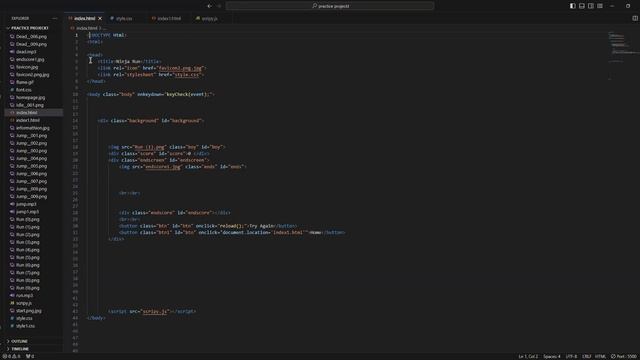
Task: Click the script src line in editor
Action: (x=152, y=311)
